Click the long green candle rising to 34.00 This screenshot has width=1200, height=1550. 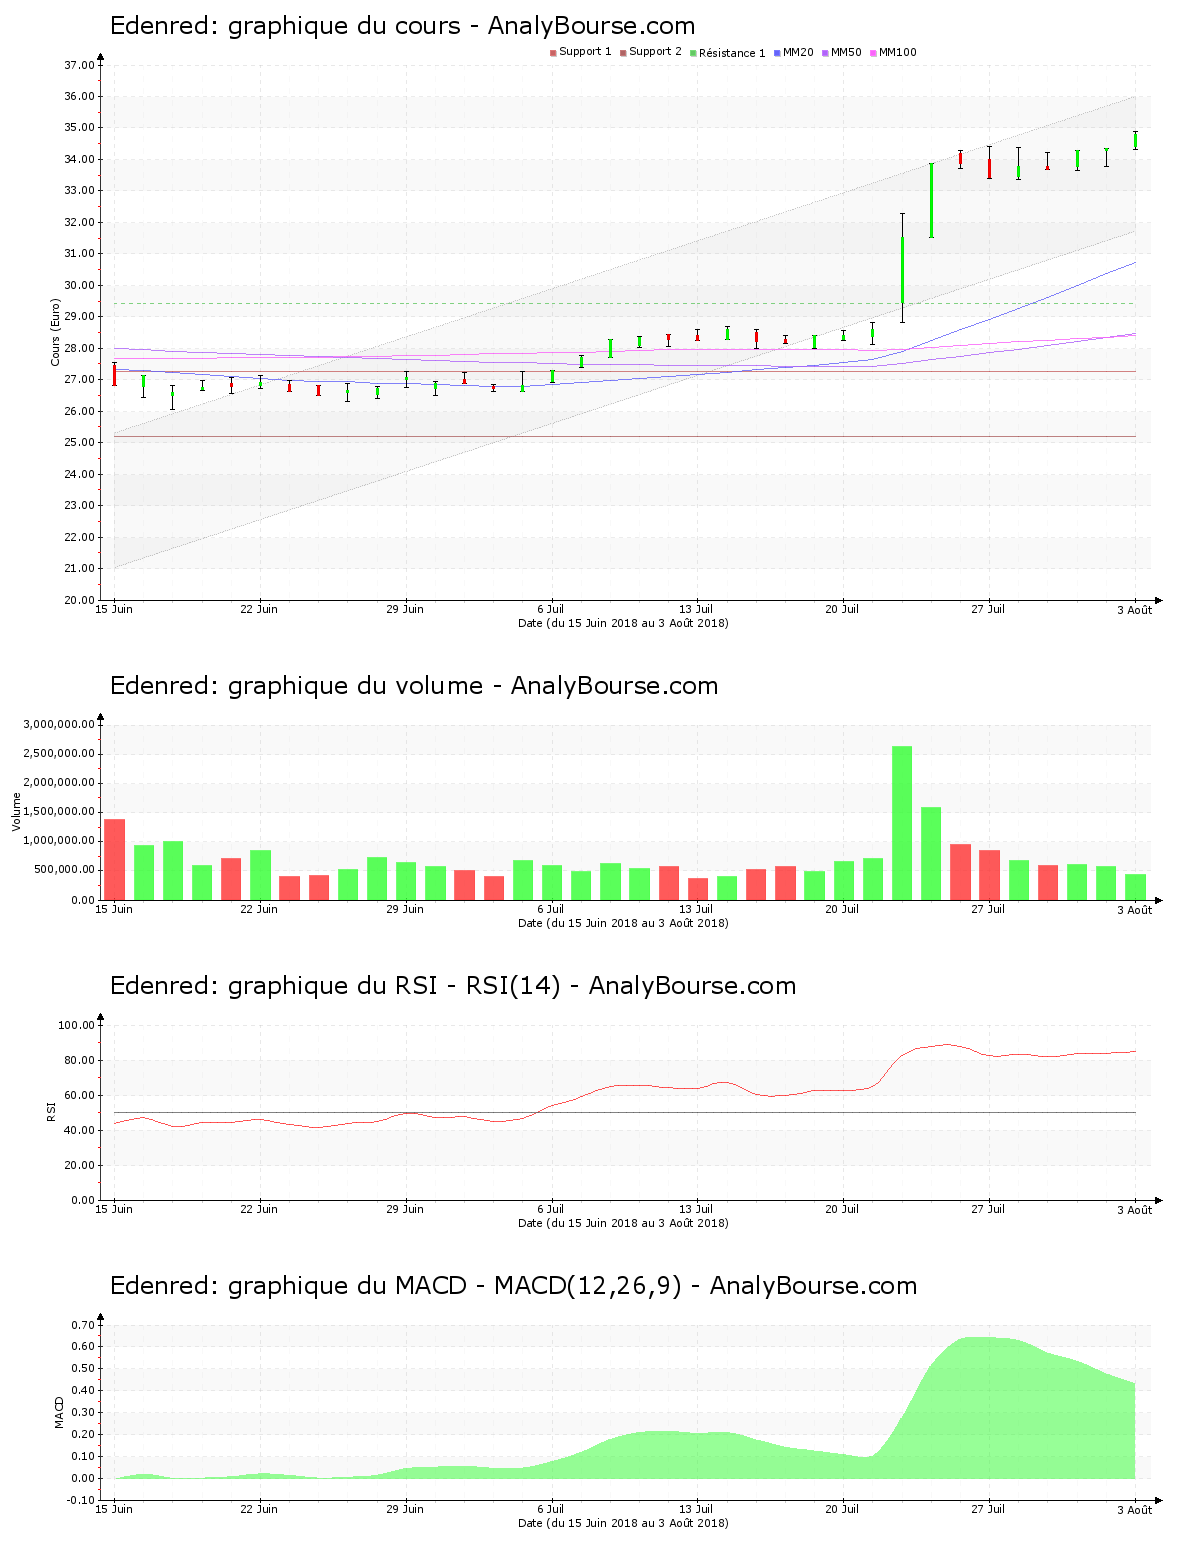pyautogui.click(x=931, y=200)
